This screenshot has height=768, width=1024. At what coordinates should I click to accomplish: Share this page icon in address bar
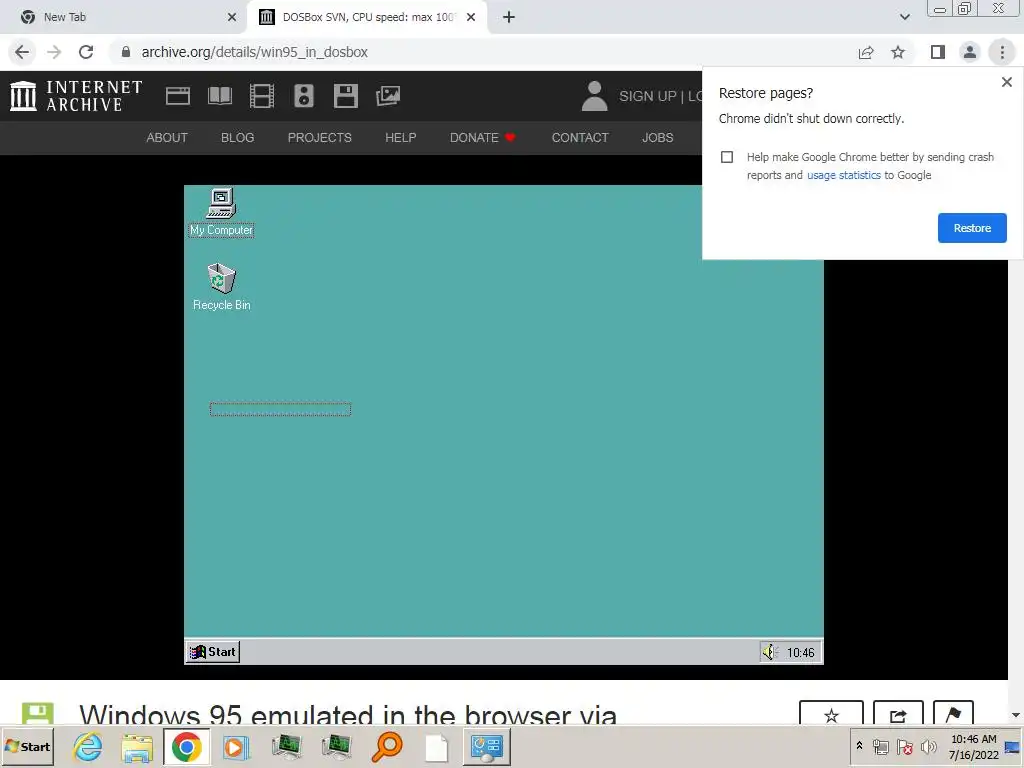tap(866, 52)
